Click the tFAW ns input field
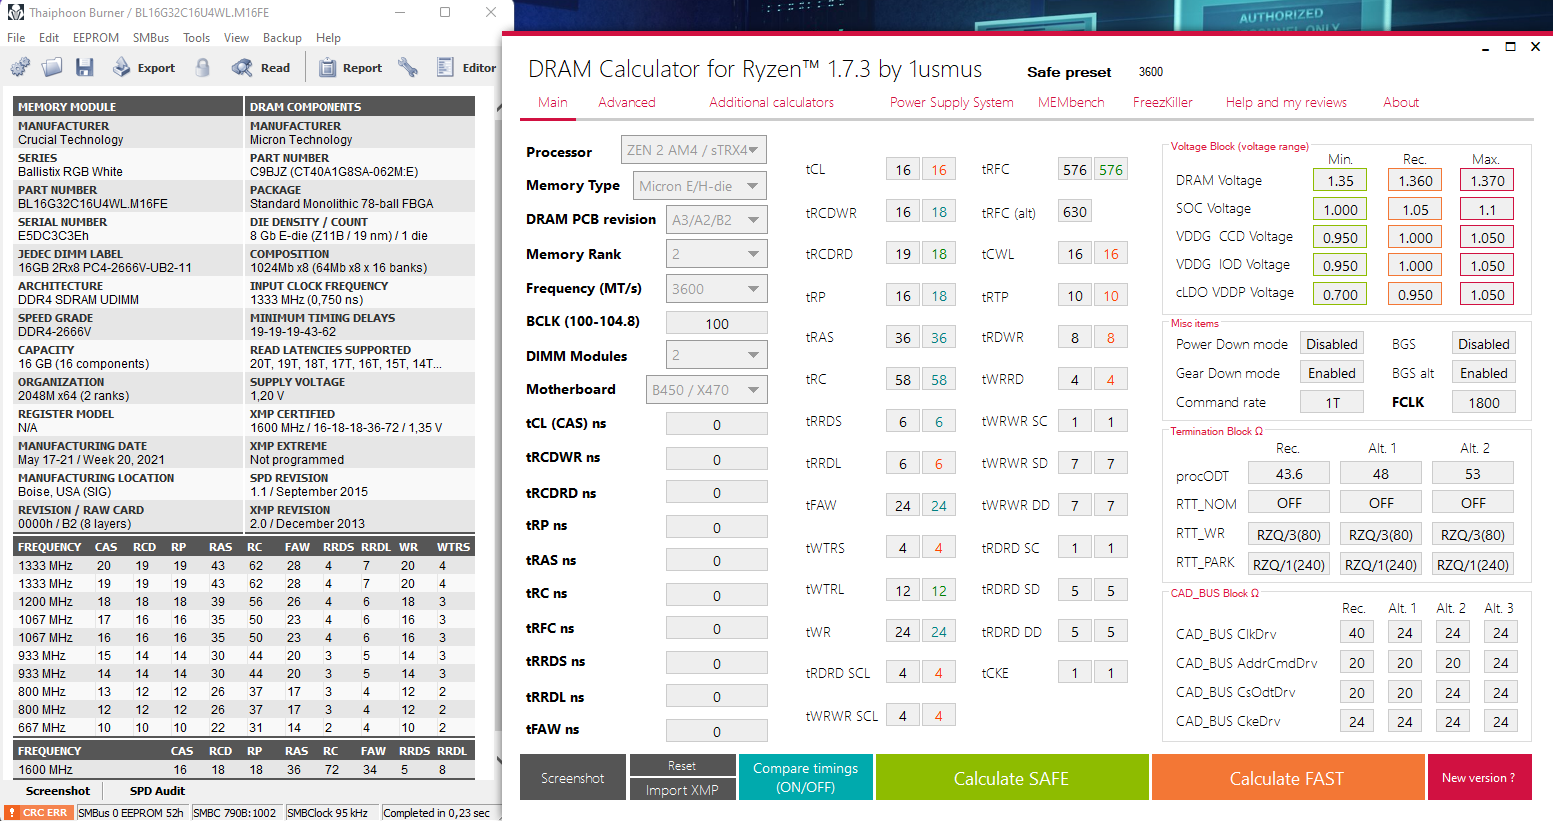Viewport: 1553px width, 821px height. (x=716, y=731)
